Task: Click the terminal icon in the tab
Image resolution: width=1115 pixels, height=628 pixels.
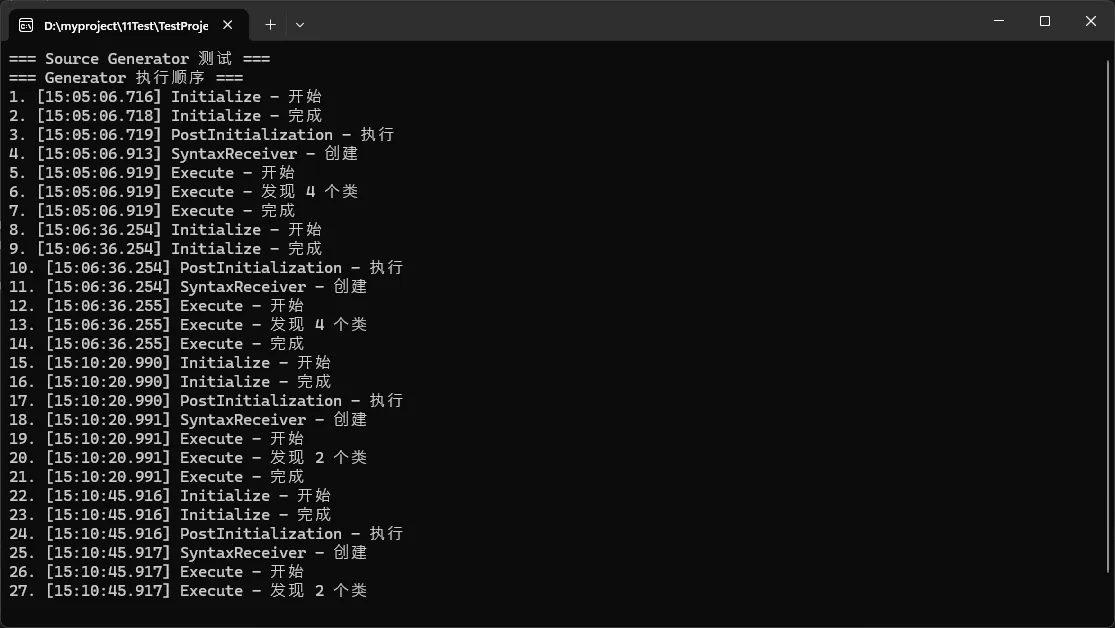Action: [26, 25]
